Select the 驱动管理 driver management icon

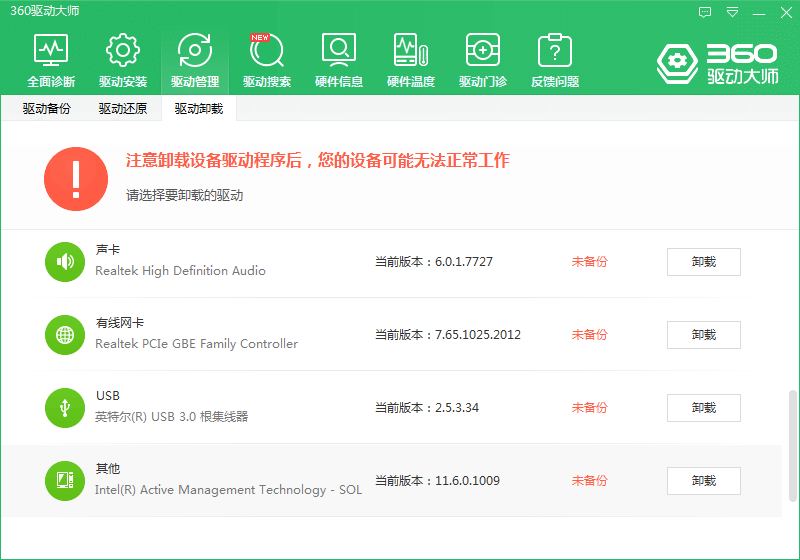coord(195,60)
